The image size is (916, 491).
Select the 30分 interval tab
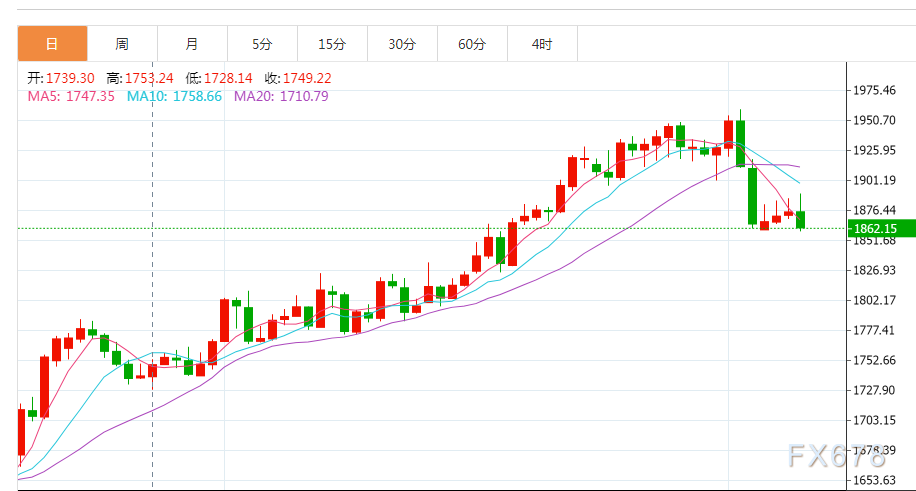(402, 44)
